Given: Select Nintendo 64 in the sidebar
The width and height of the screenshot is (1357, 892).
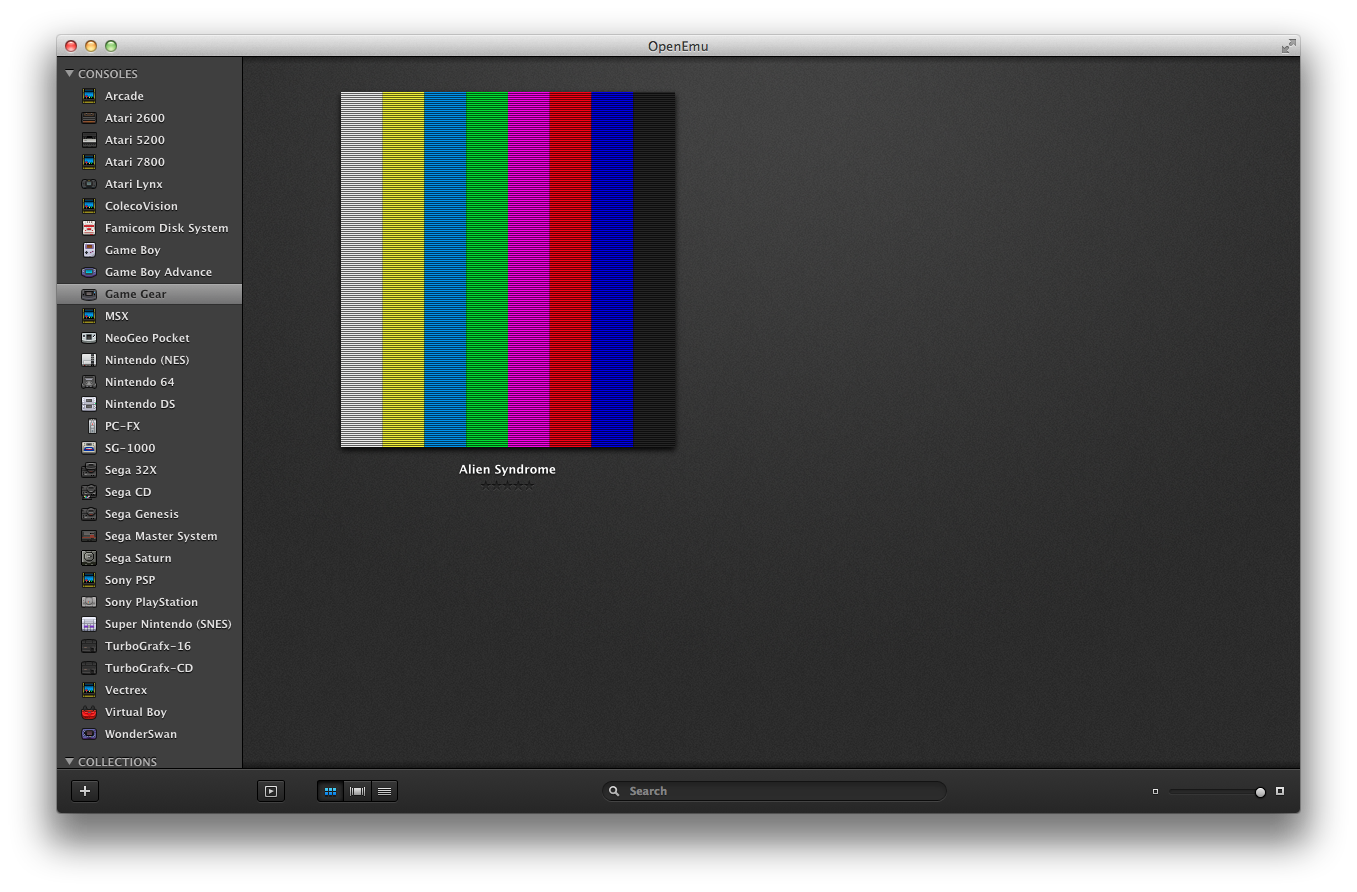Looking at the screenshot, I should (149, 382).
